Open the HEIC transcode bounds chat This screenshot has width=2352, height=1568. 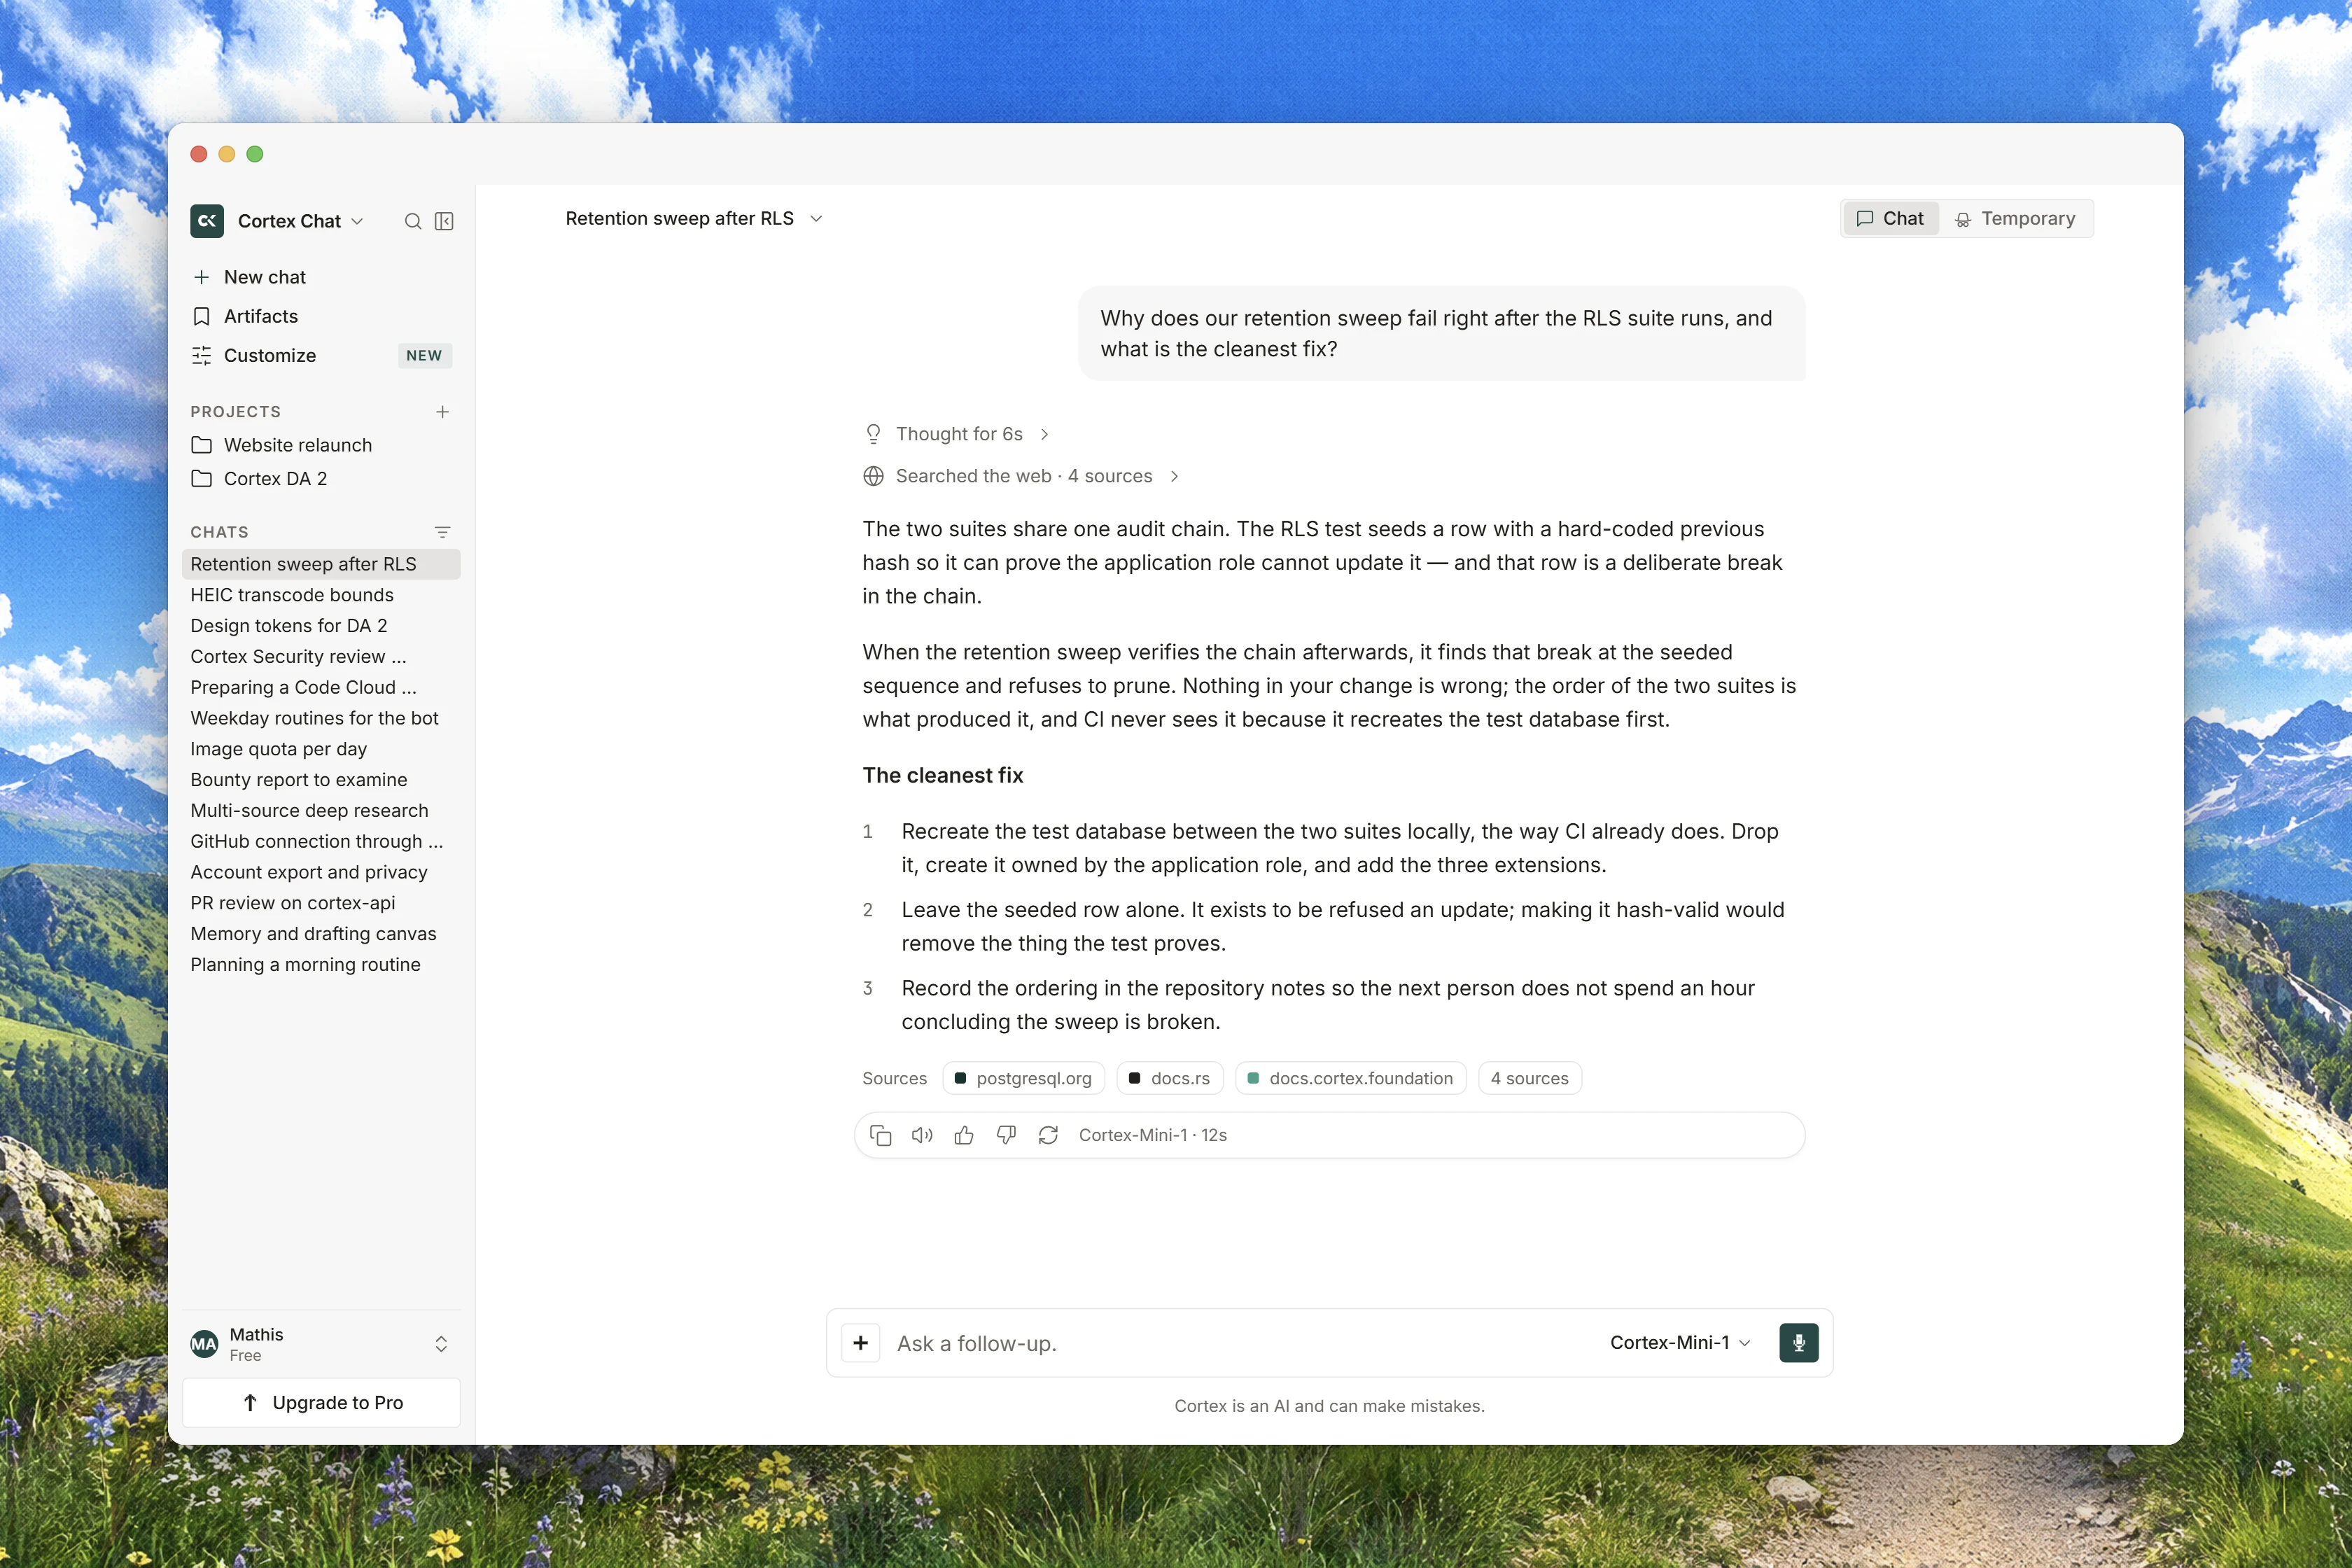[321, 595]
